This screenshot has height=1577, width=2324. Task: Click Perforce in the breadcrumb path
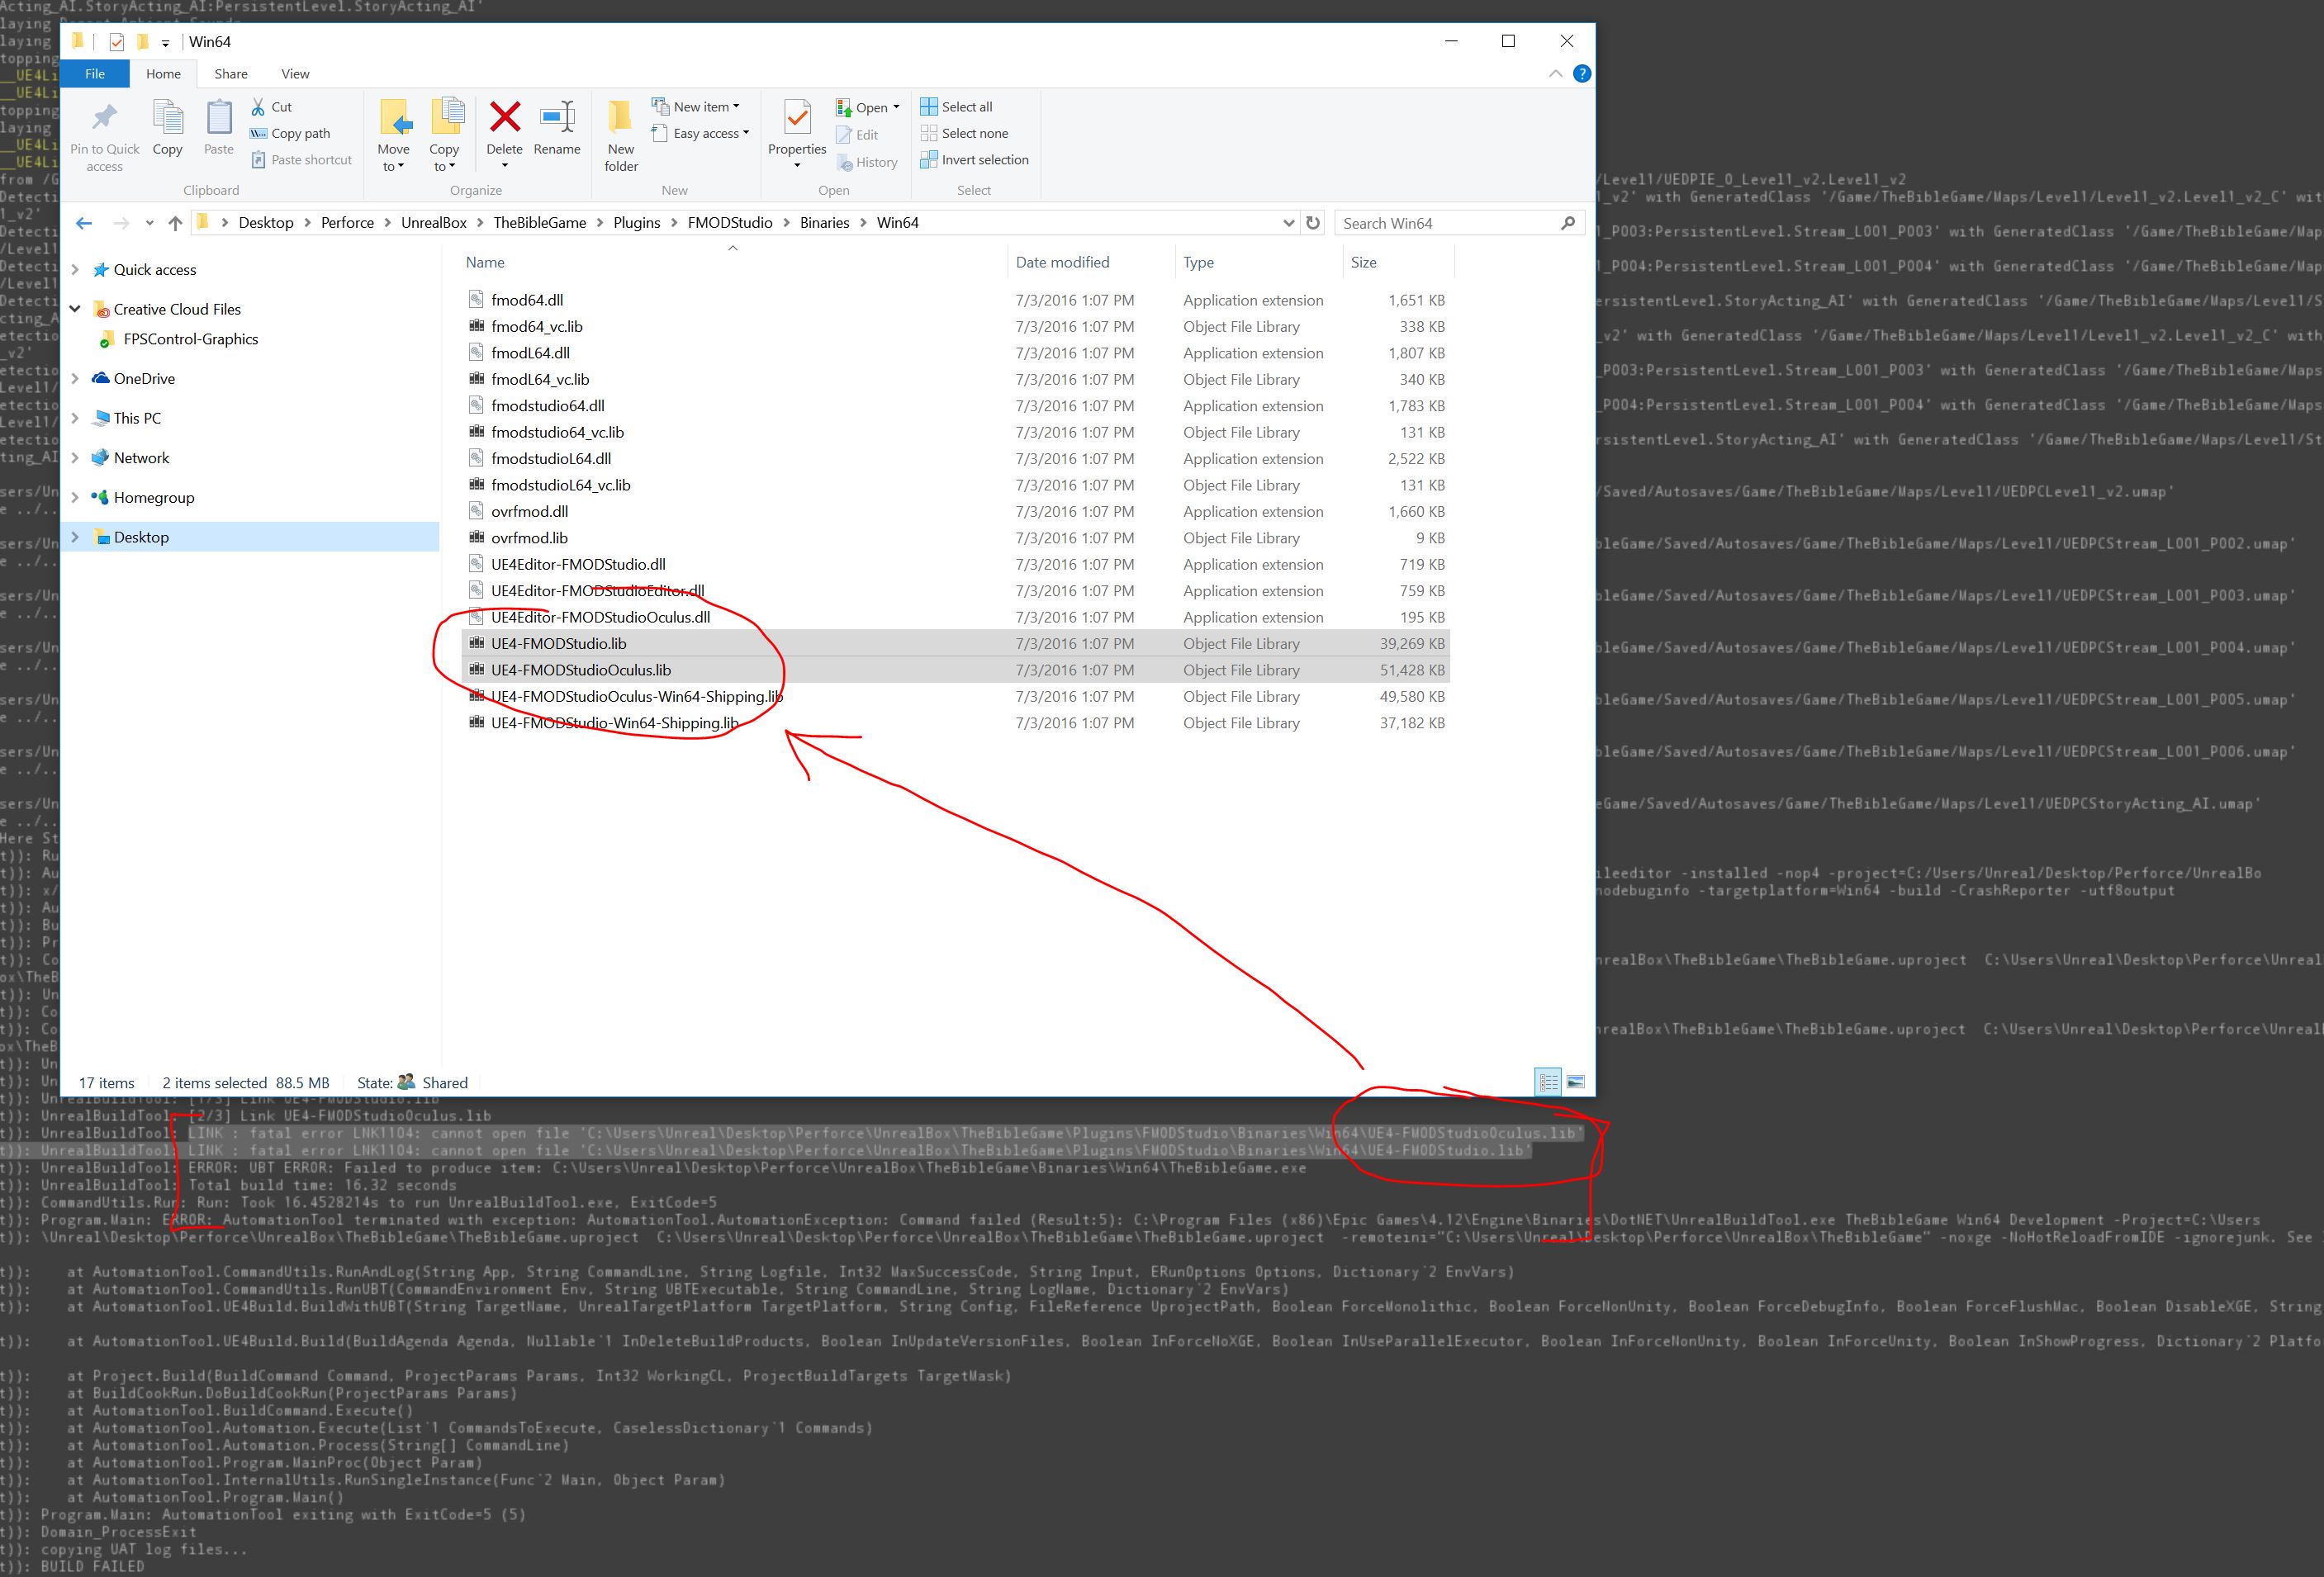347,223
